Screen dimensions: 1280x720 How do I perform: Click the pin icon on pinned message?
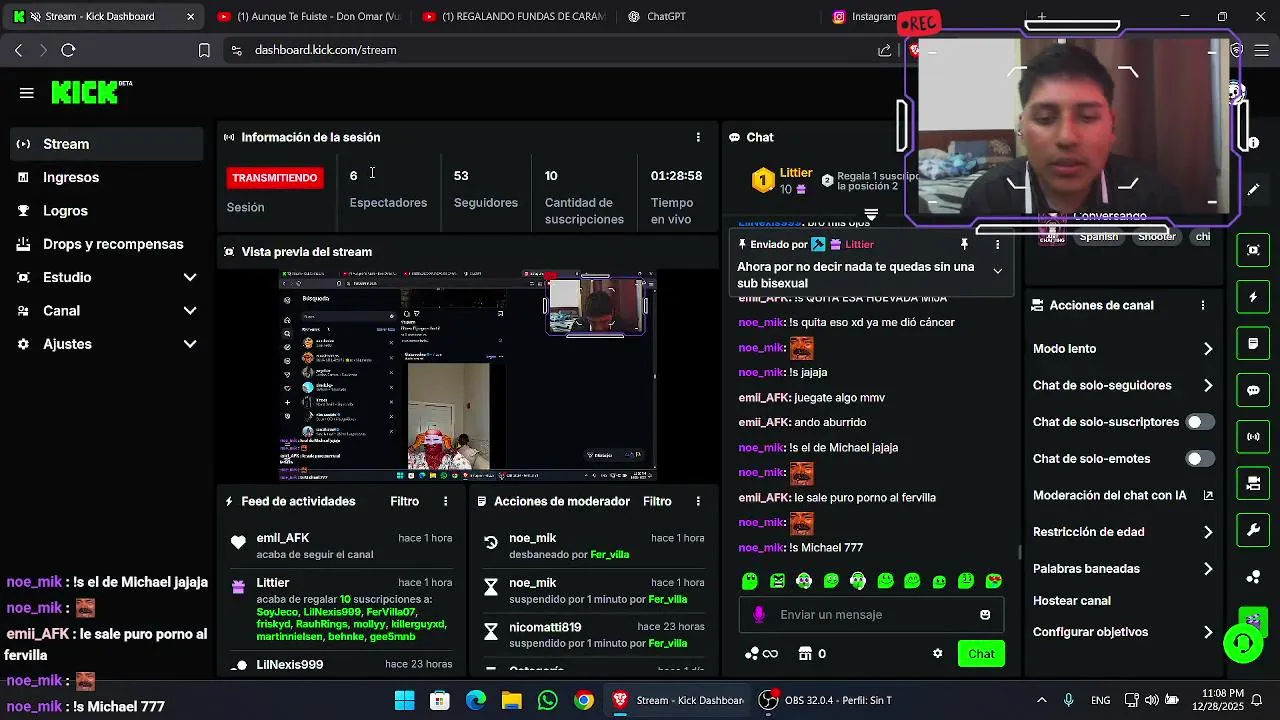tap(964, 244)
